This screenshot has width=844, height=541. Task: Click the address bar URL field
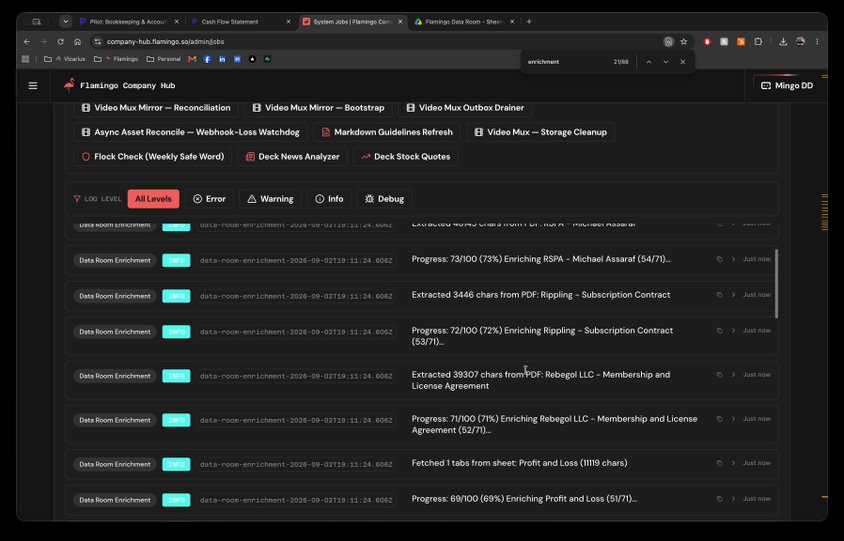tap(377, 41)
